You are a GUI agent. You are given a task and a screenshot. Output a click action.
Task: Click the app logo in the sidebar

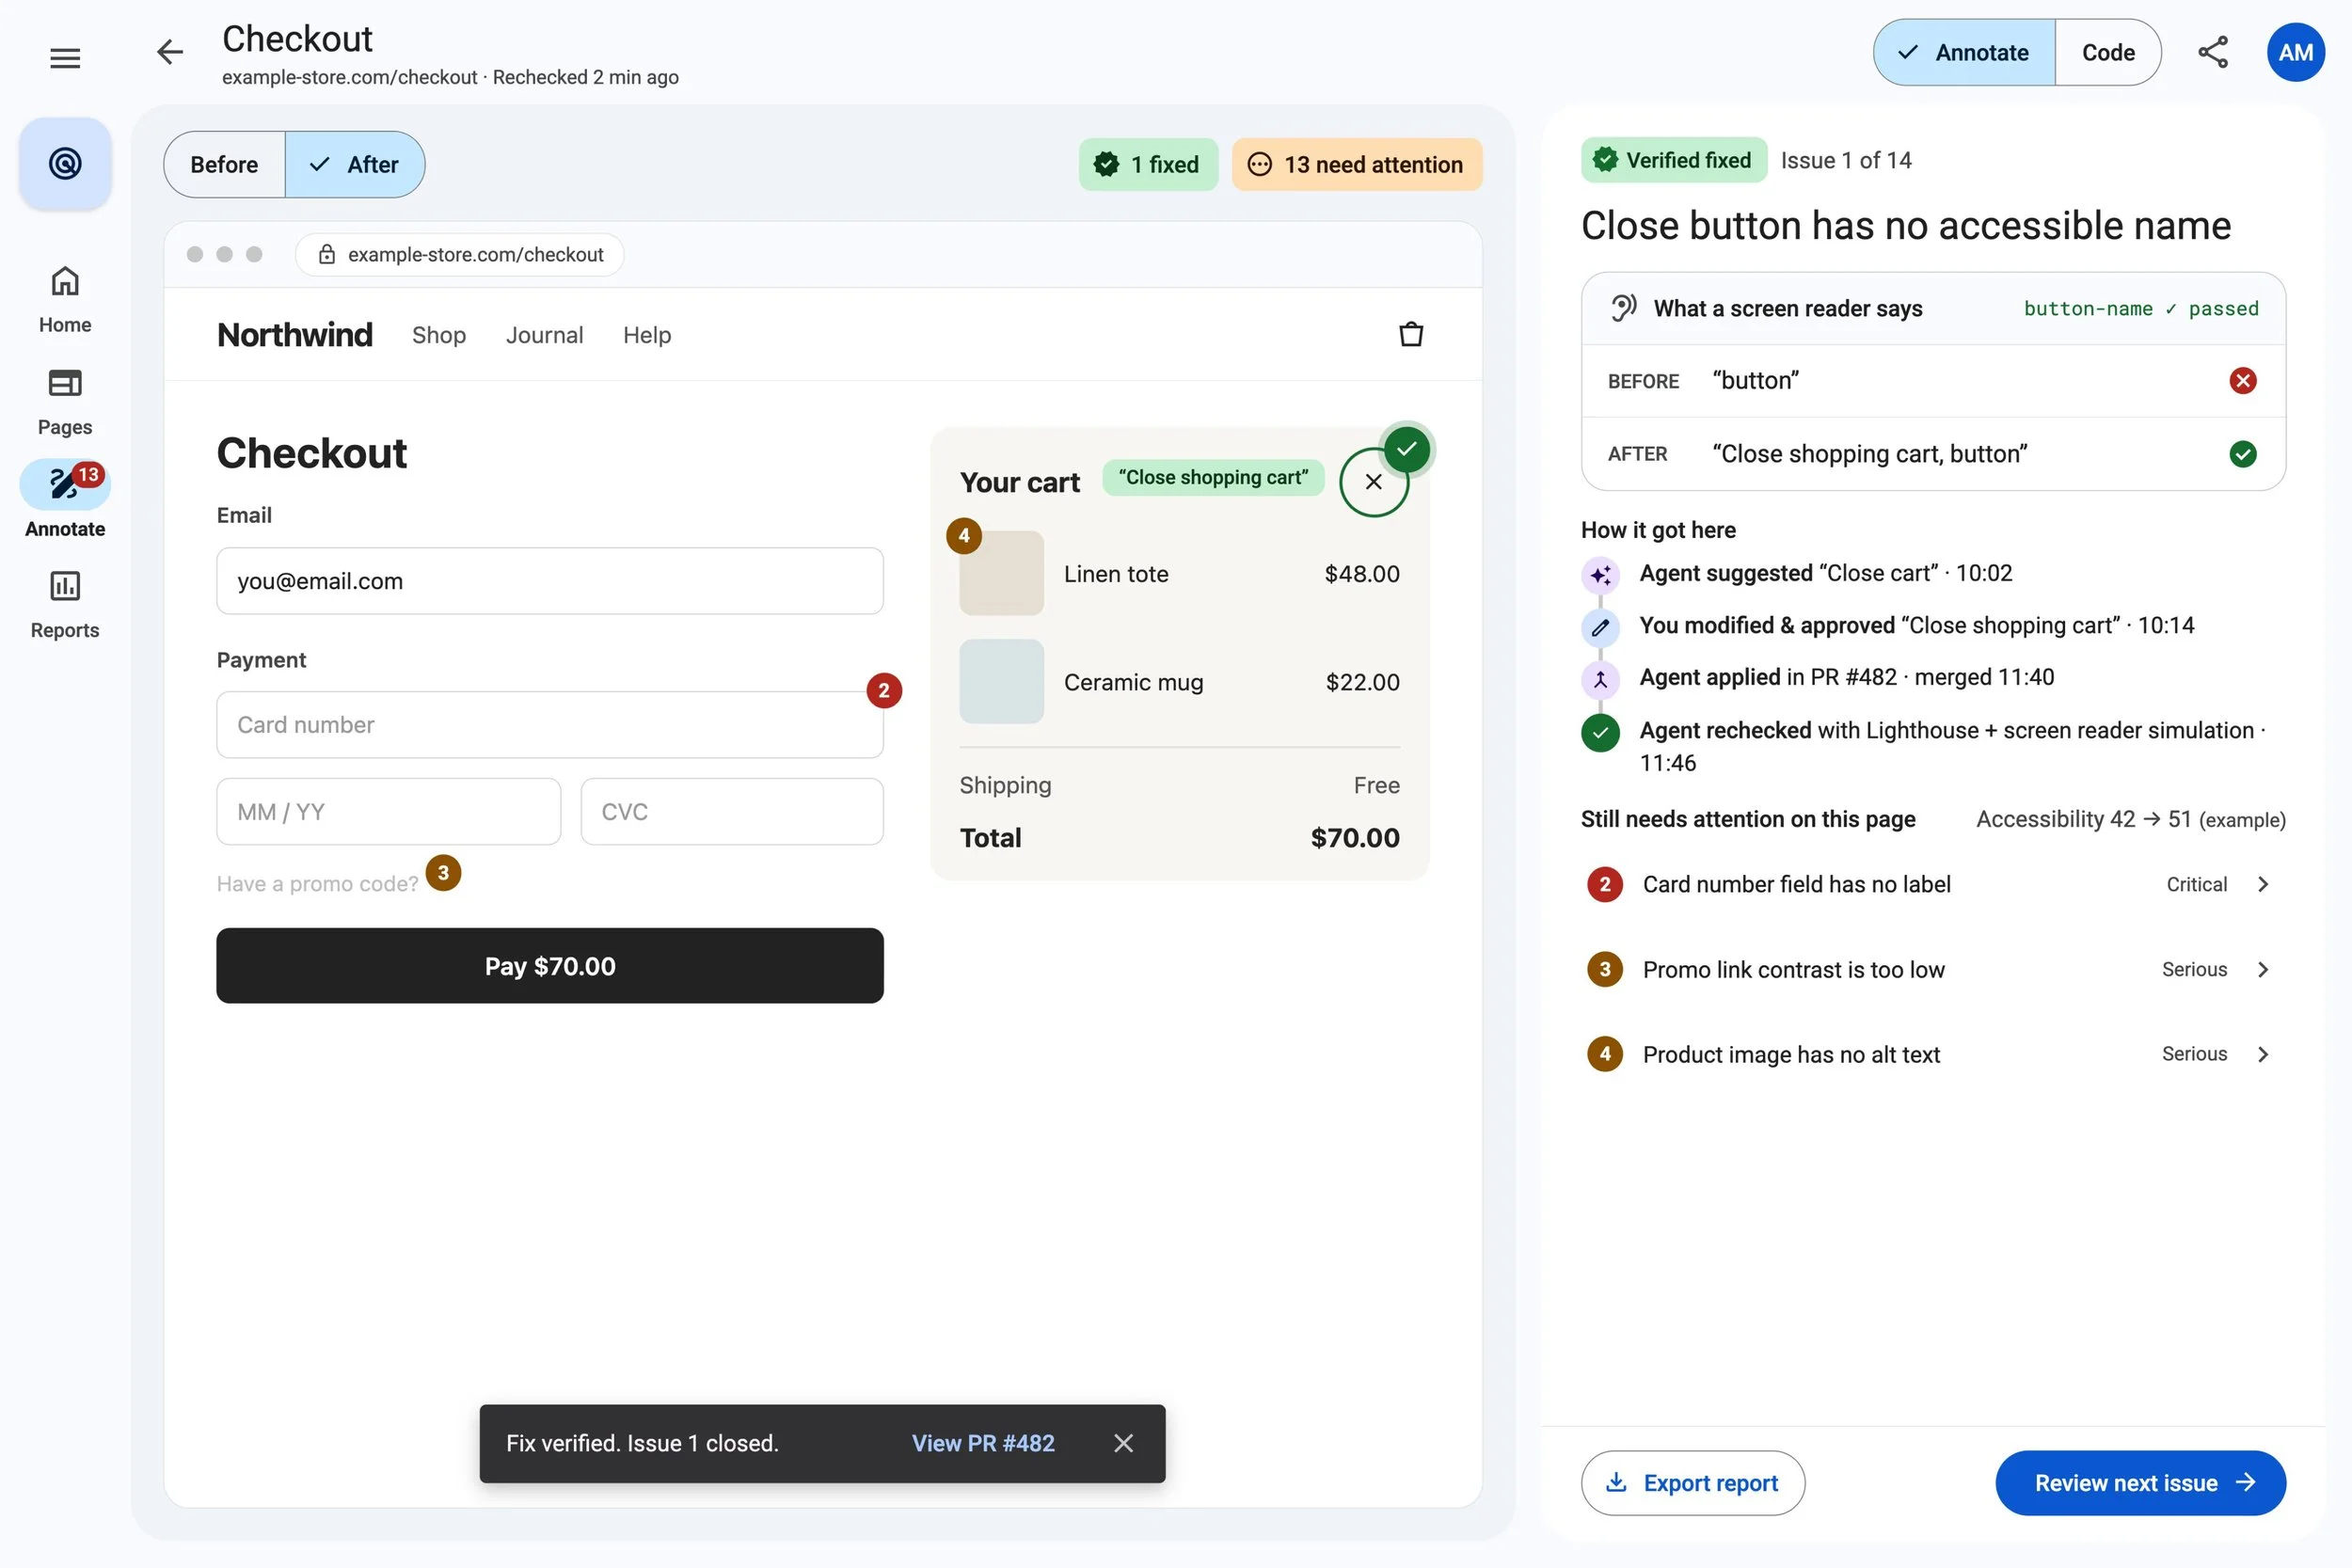[65, 163]
